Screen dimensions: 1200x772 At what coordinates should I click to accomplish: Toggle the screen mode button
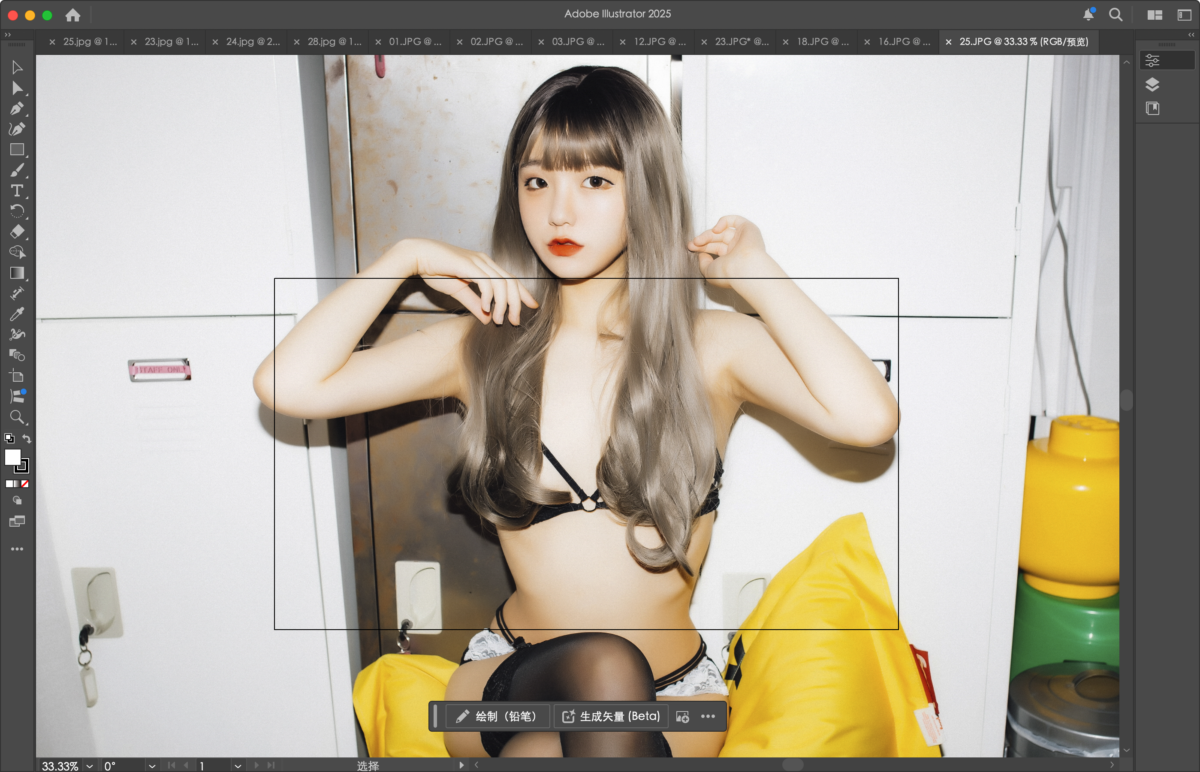point(17,521)
